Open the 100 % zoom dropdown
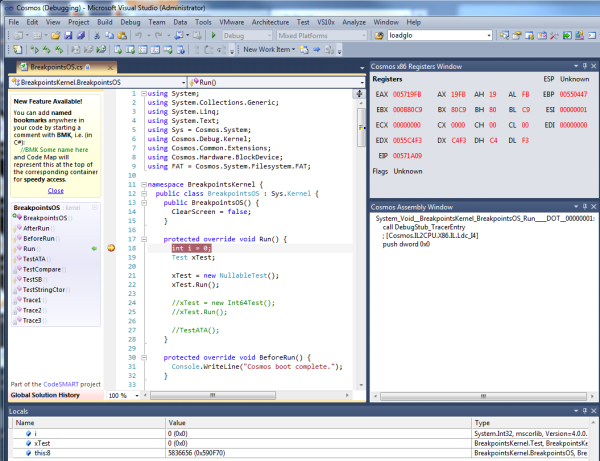 pyautogui.click(x=137, y=396)
